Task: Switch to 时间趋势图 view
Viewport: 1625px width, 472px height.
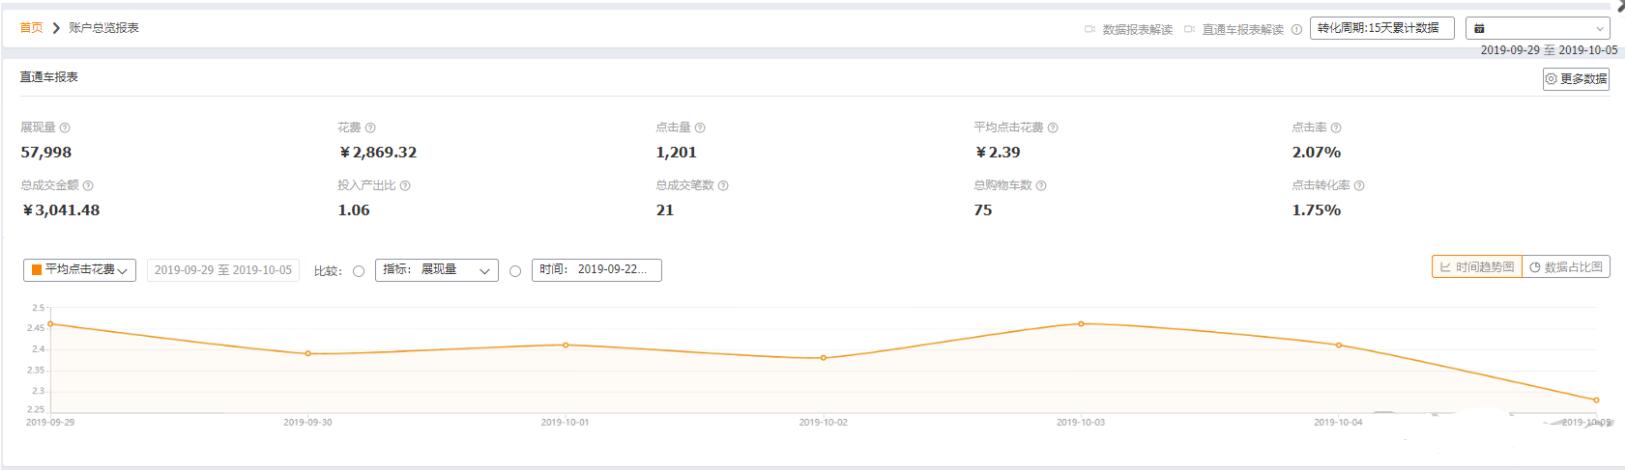Action: pyautogui.click(x=1477, y=267)
